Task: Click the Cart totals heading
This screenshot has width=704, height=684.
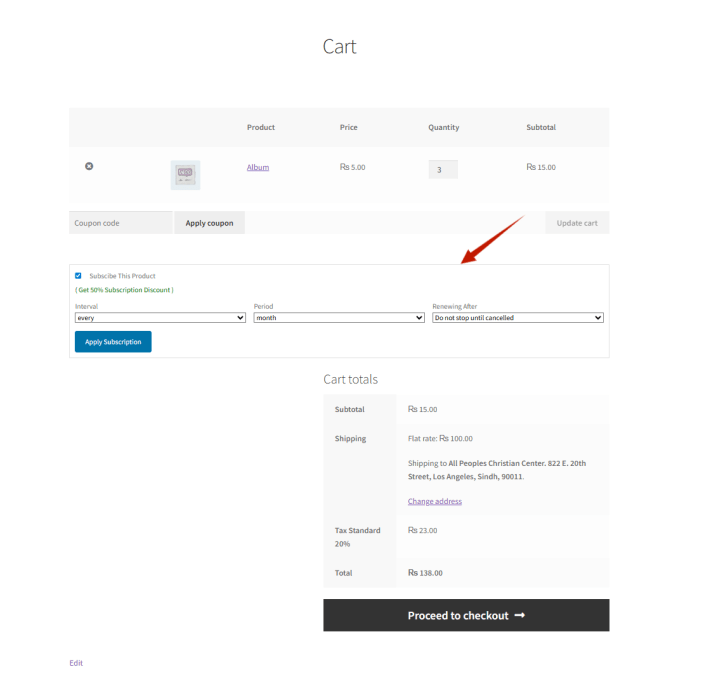Action: tap(350, 380)
